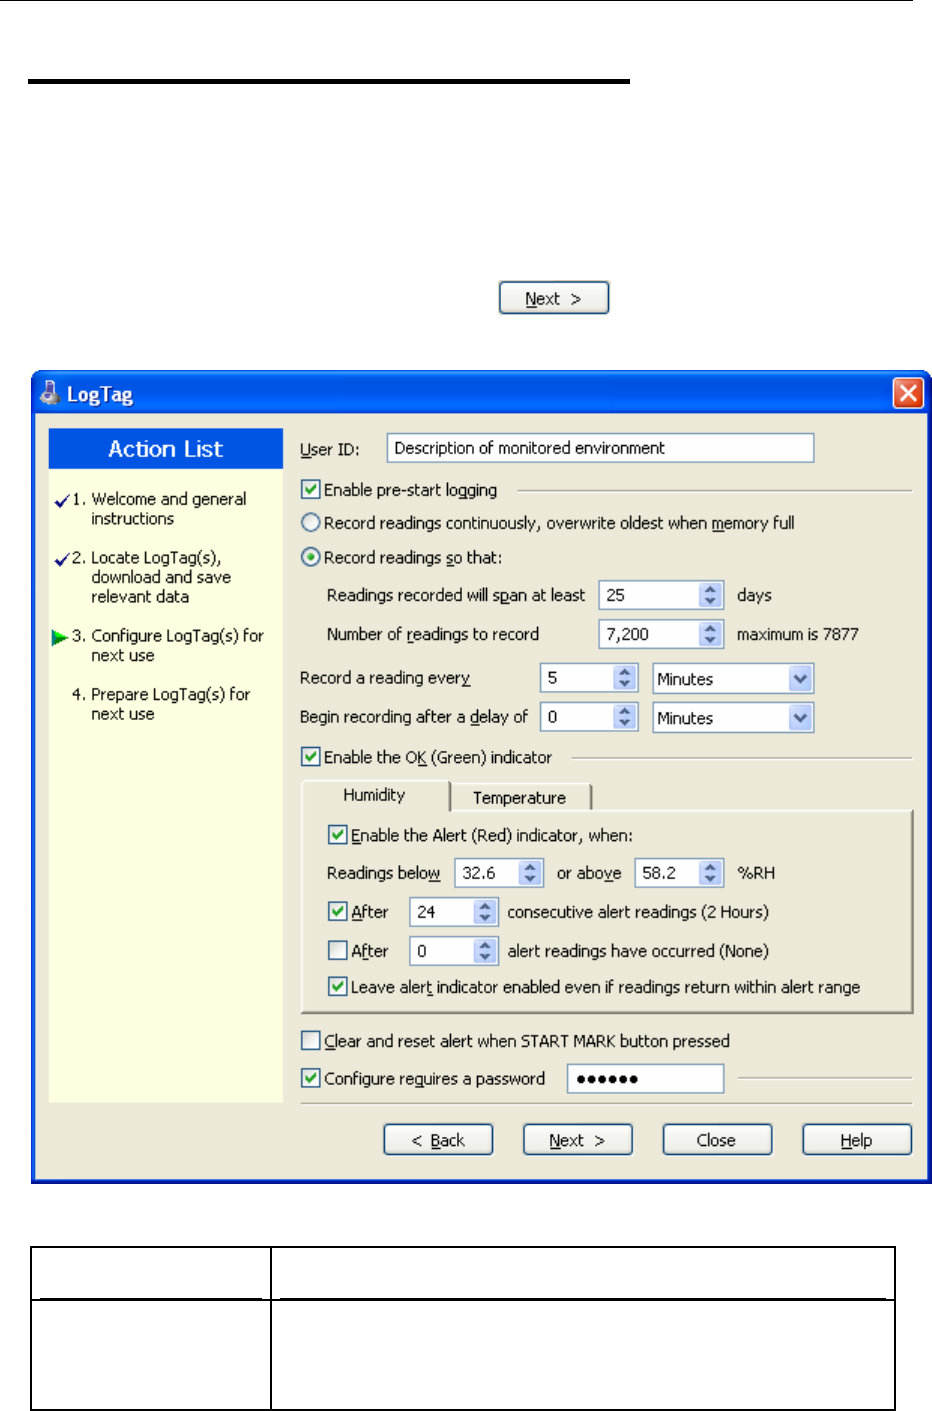This screenshot has width=932, height=1411.
Task: Click the text maximum is 7877
Action: coord(798,634)
